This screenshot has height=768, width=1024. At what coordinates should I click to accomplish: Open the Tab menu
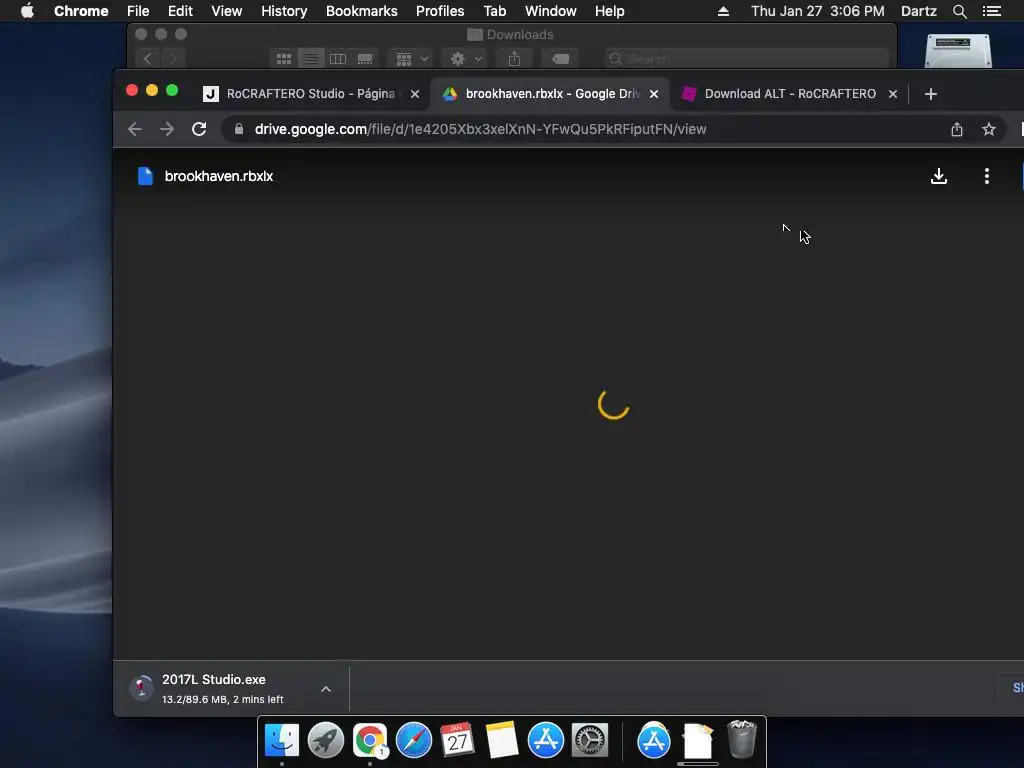494,11
